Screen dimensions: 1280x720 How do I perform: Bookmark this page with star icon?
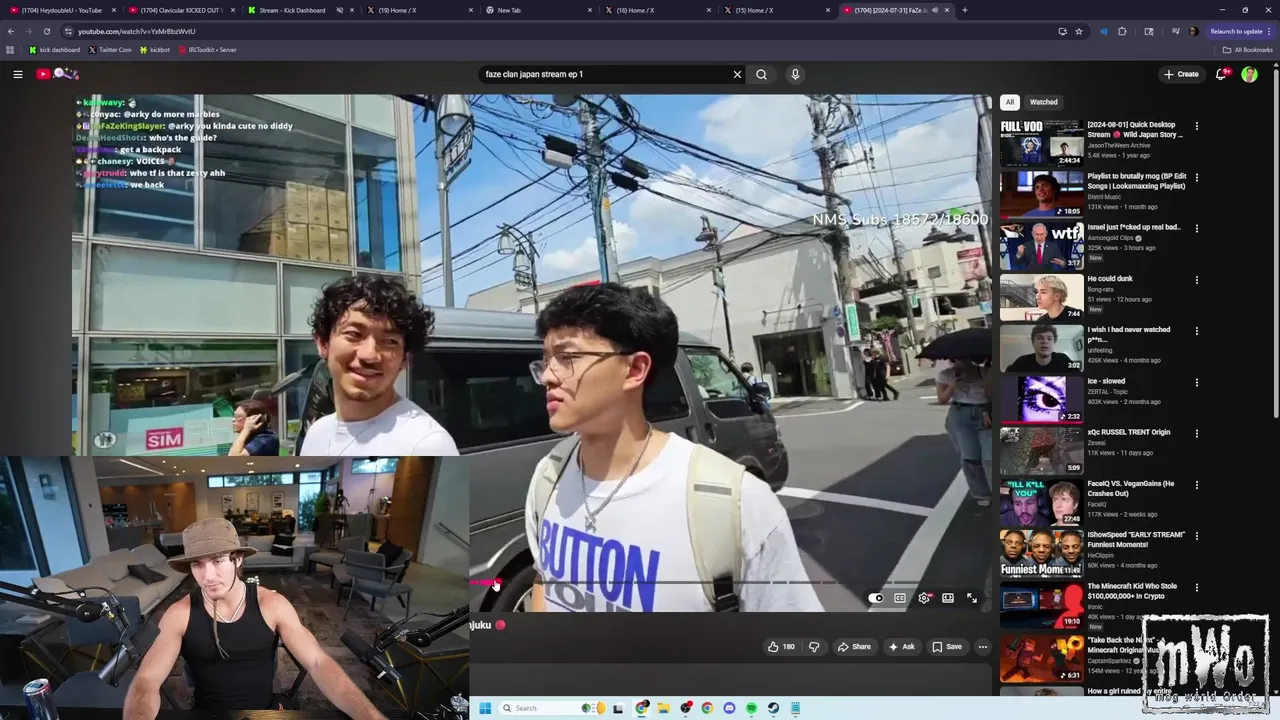click(x=1079, y=31)
